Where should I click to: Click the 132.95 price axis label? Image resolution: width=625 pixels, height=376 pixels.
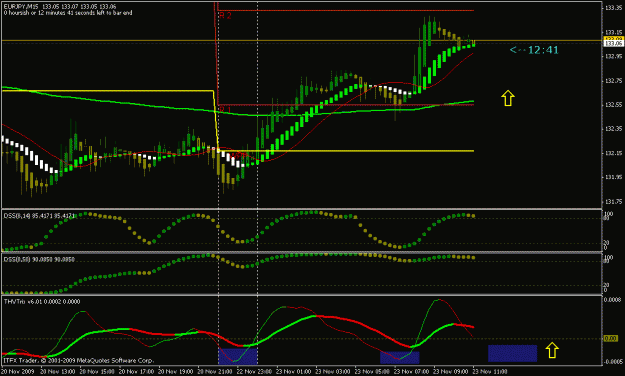(x=613, y=57)
